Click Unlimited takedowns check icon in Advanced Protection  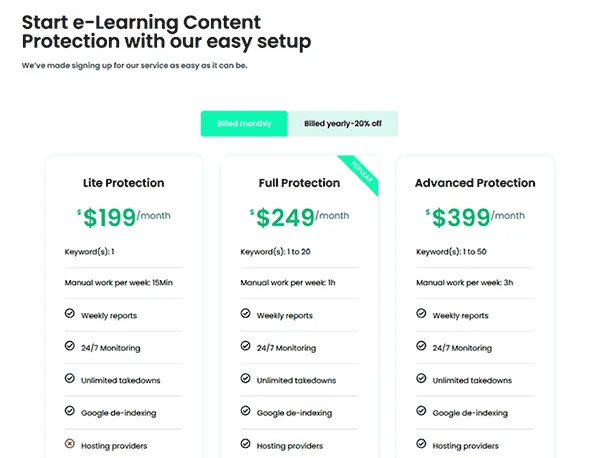click(421, 378)
